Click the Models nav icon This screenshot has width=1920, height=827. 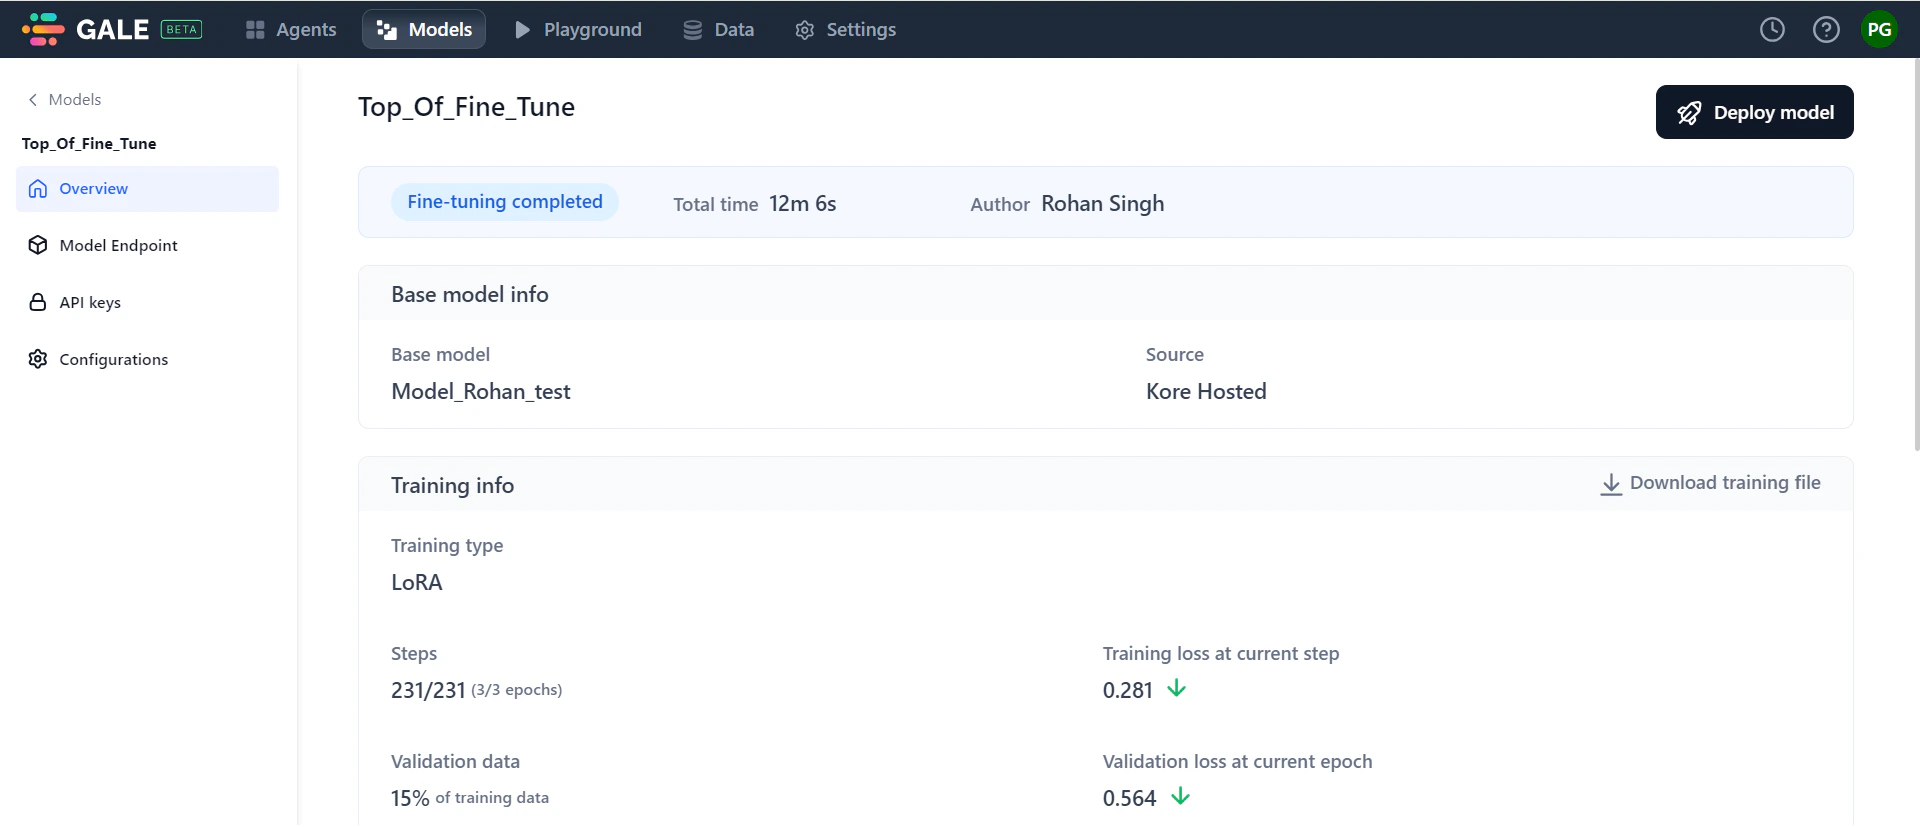coord(387,30)
